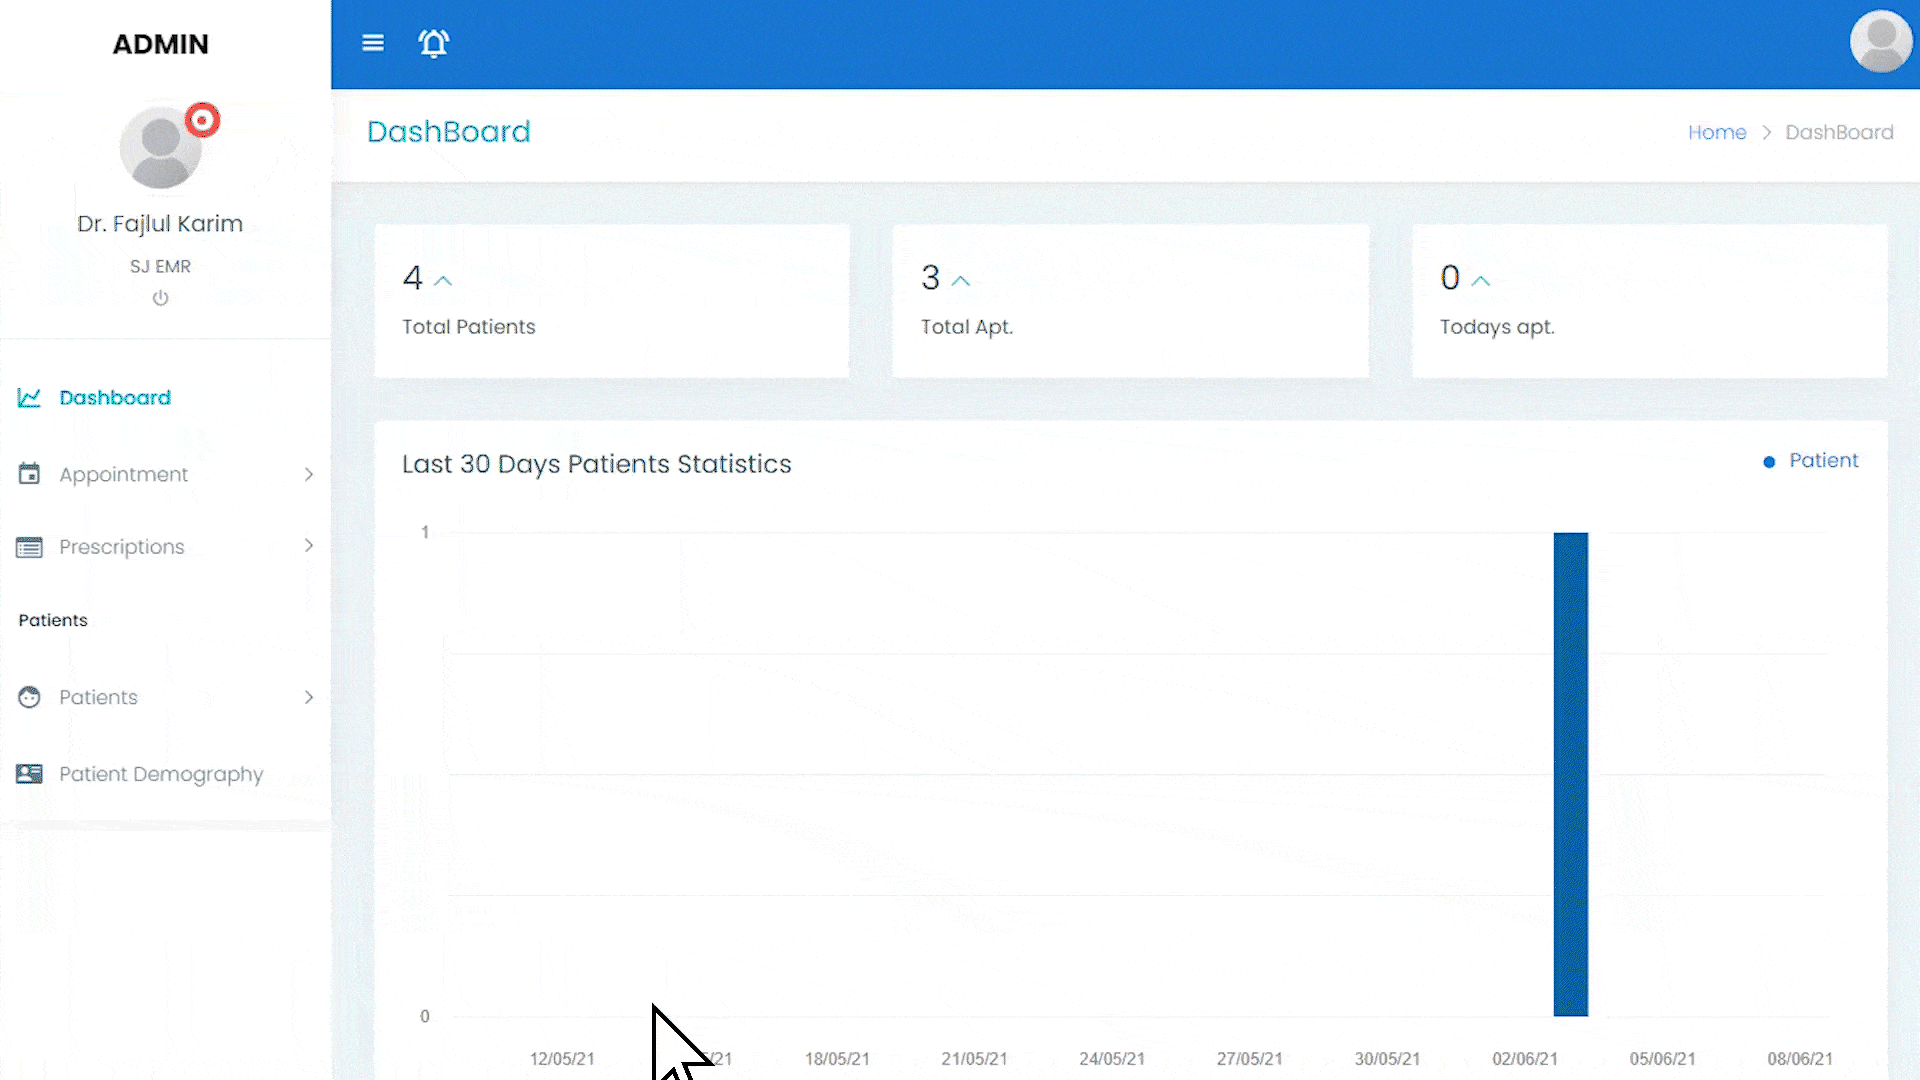1920x1080 pixels.
Task: Click the ADMIN logo text
Action: pos(160,44)
